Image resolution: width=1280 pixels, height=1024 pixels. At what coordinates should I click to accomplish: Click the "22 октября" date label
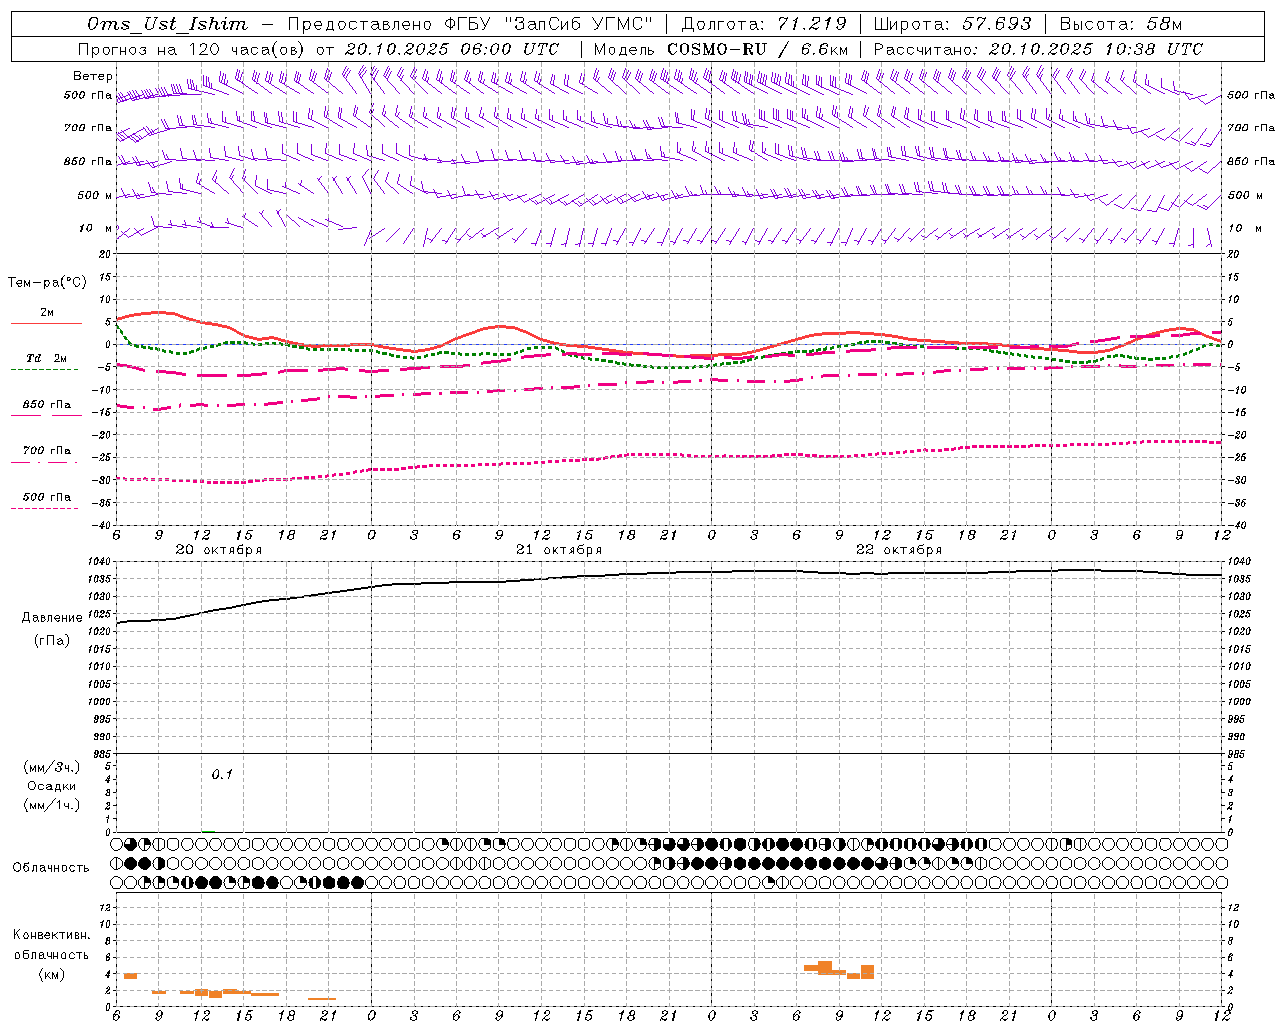tap(899, 550)
